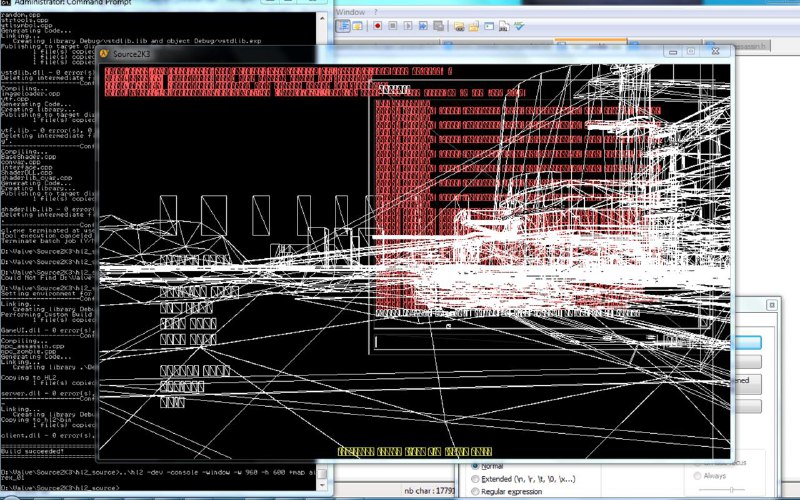Viewport: 800px width, 500px height.
Task: Click the 'Build succeeded' line in Command Prompt
Action: click(x=33, y=452)
